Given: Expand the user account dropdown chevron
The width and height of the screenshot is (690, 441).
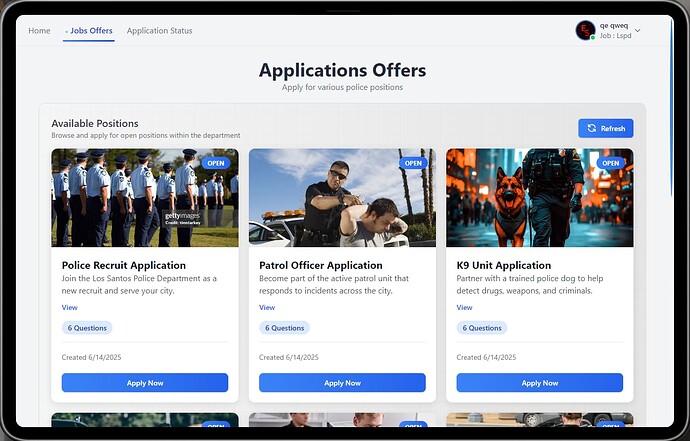Looking at the screenshot, I should pyautogui.click(x=638, y=31).
